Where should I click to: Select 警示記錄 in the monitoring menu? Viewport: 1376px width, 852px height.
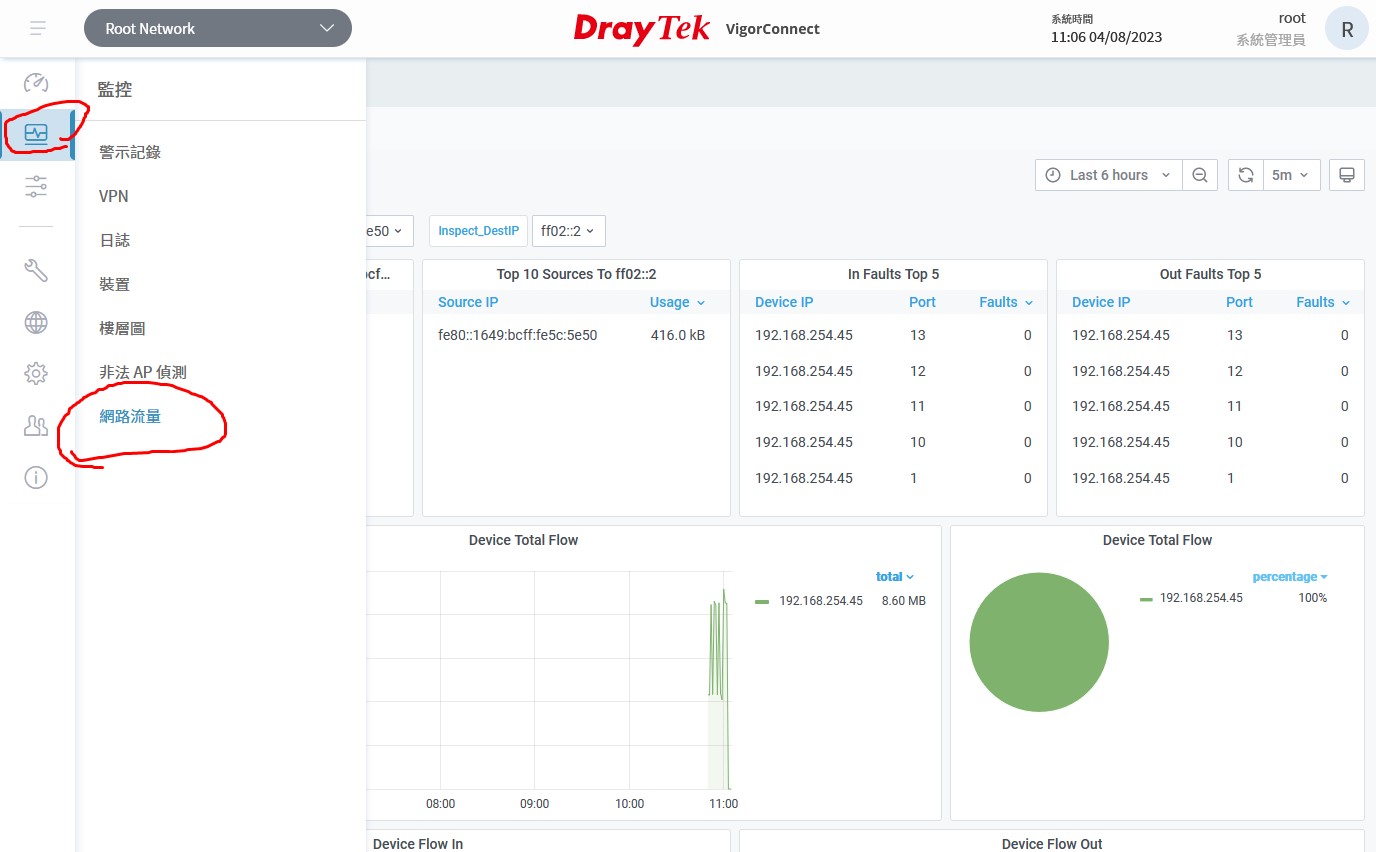[x=130, y=152]
